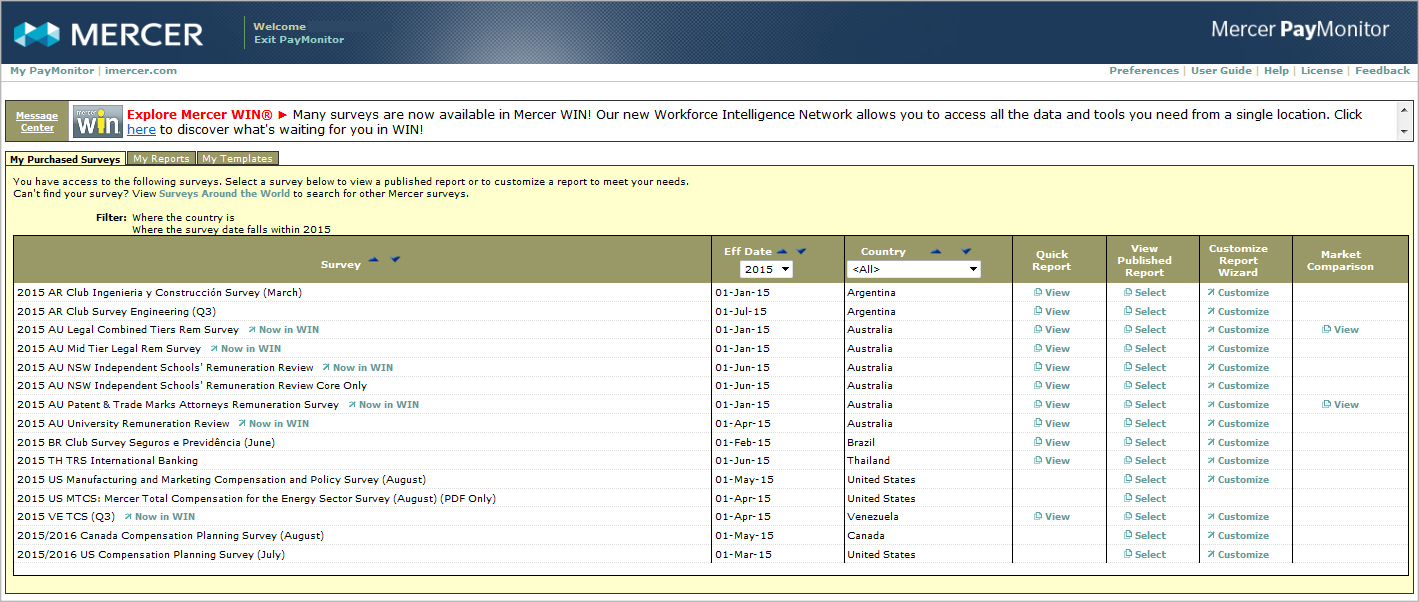Click the 'Brazil' country cell
The height and width of the screenshot is (602, 1419).
coord(861,443)
